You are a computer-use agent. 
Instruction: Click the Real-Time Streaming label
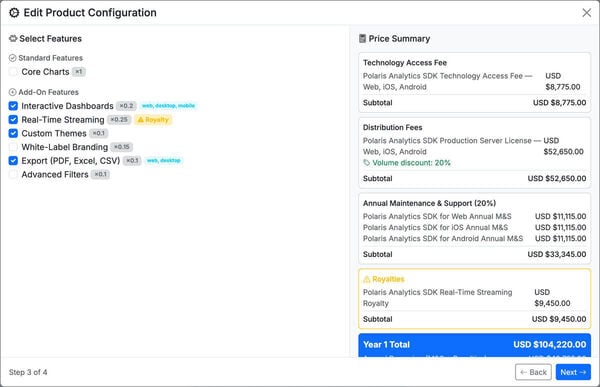[x=63, y=120]
